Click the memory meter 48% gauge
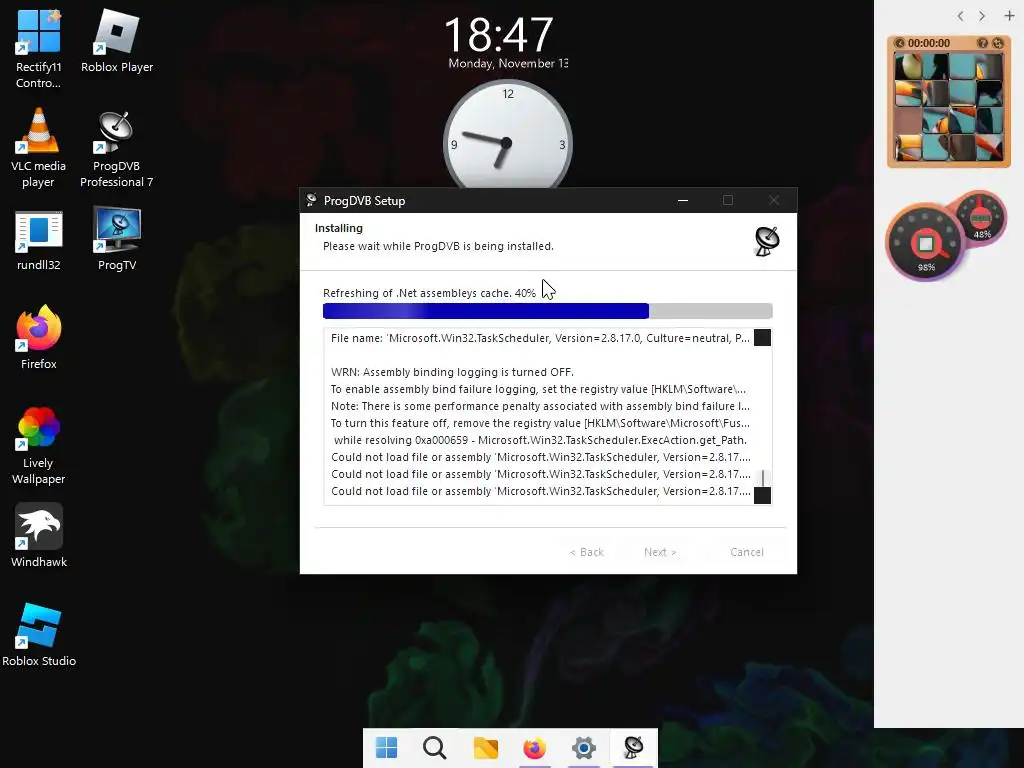 point(982,218)
